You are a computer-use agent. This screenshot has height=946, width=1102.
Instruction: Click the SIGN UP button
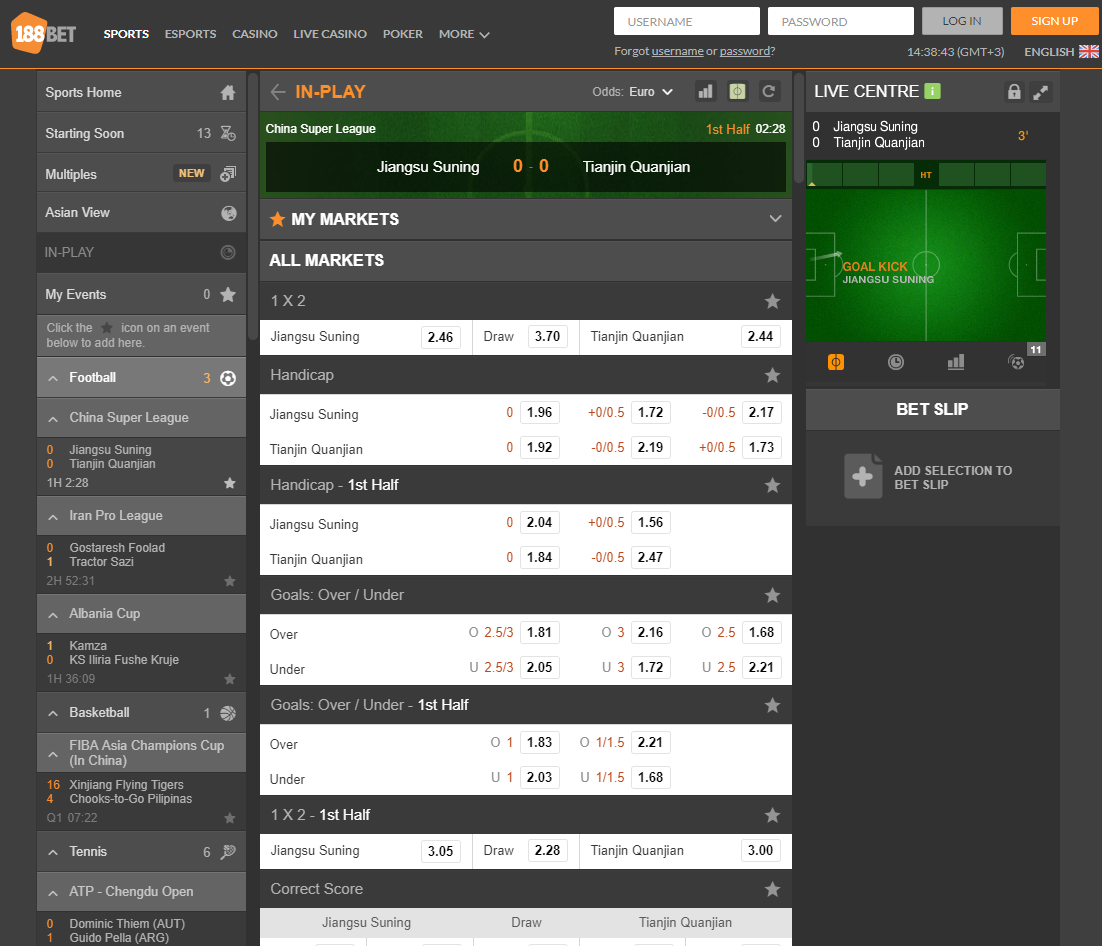1054,21
